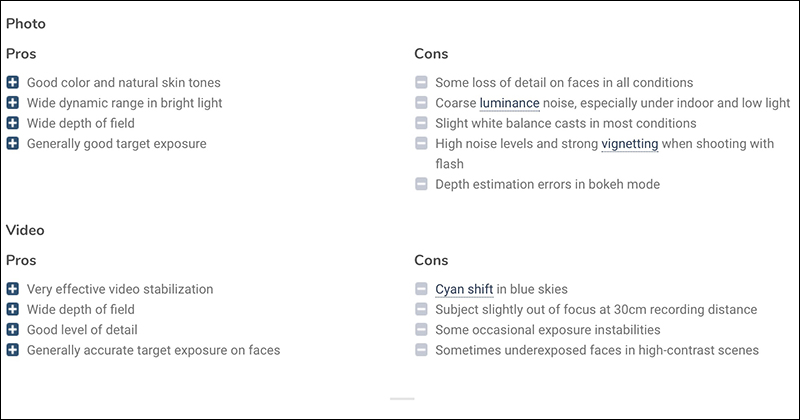Click minus icon next to Slight white balance casts

coord(421,123)
